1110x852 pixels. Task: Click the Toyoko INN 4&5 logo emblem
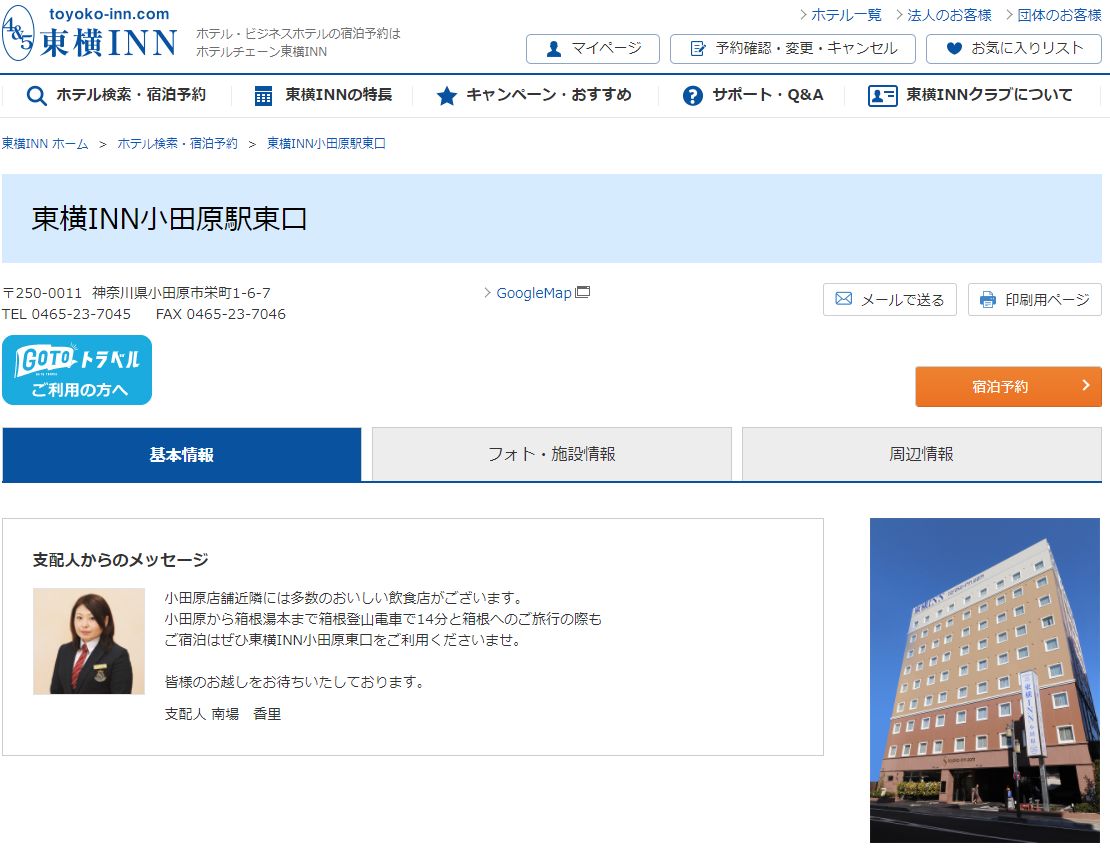coord(18,33)
